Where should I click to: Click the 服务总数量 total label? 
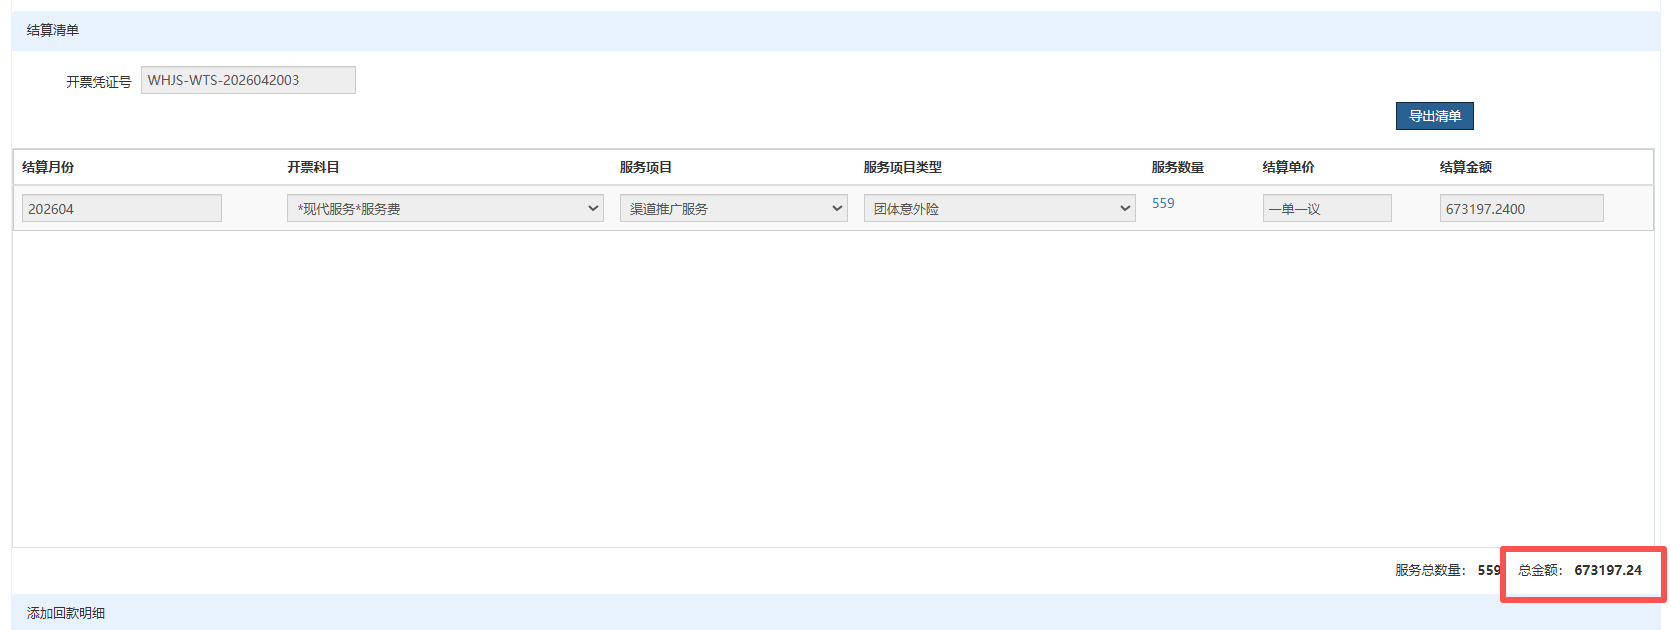(x=1431, y=570)
